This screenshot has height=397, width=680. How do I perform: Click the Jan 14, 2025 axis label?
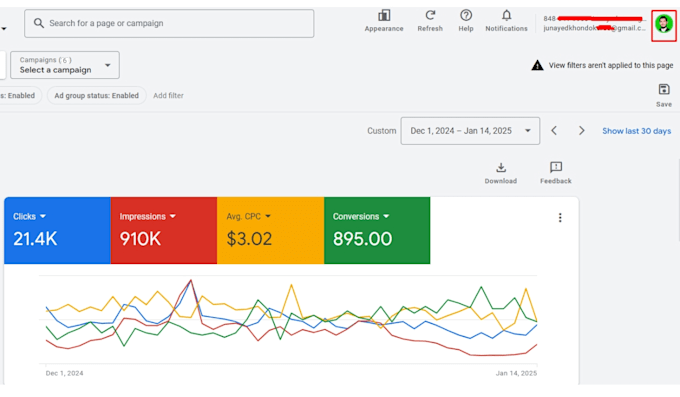click(516, 373)
